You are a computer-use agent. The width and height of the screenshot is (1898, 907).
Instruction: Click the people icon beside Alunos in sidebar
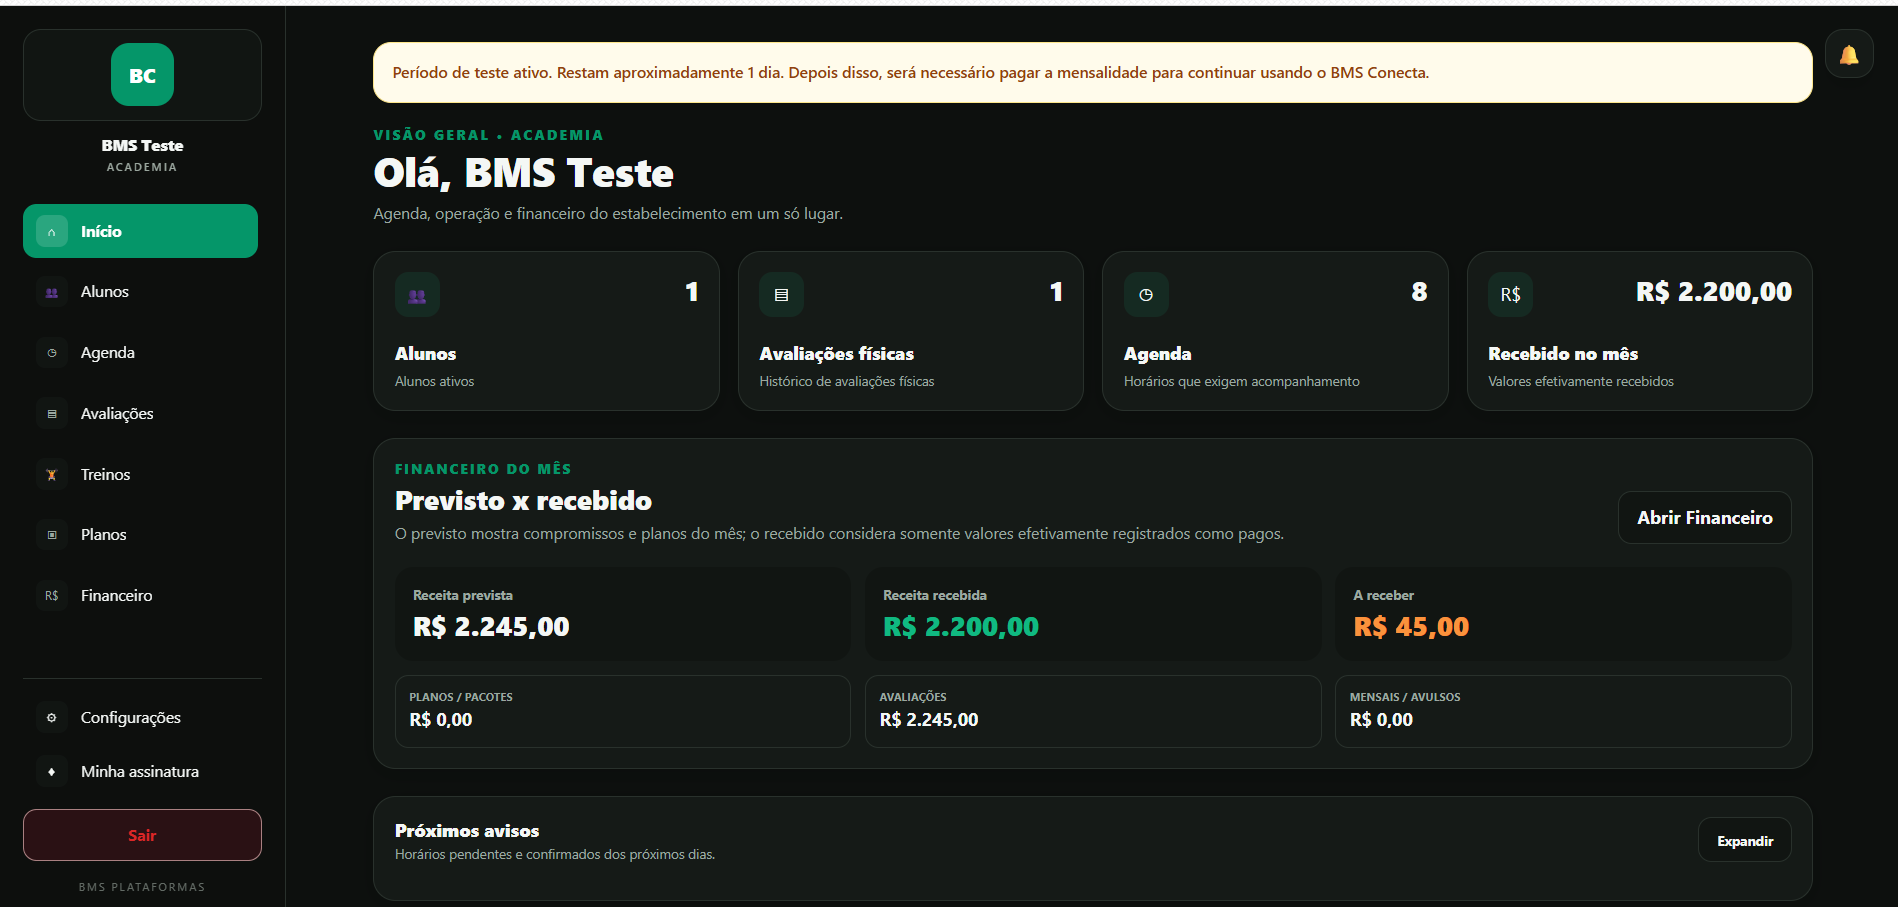click(x=52, y=292)
